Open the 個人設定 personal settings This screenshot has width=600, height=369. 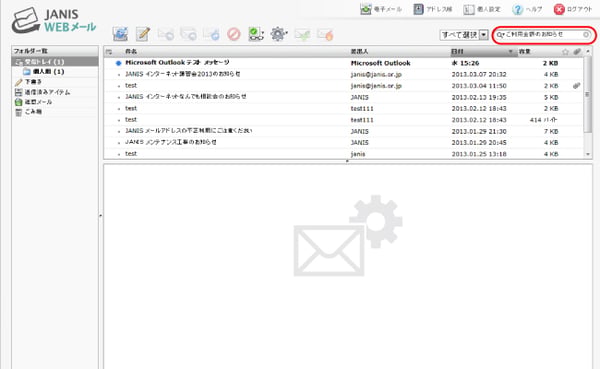pos(482,9)
